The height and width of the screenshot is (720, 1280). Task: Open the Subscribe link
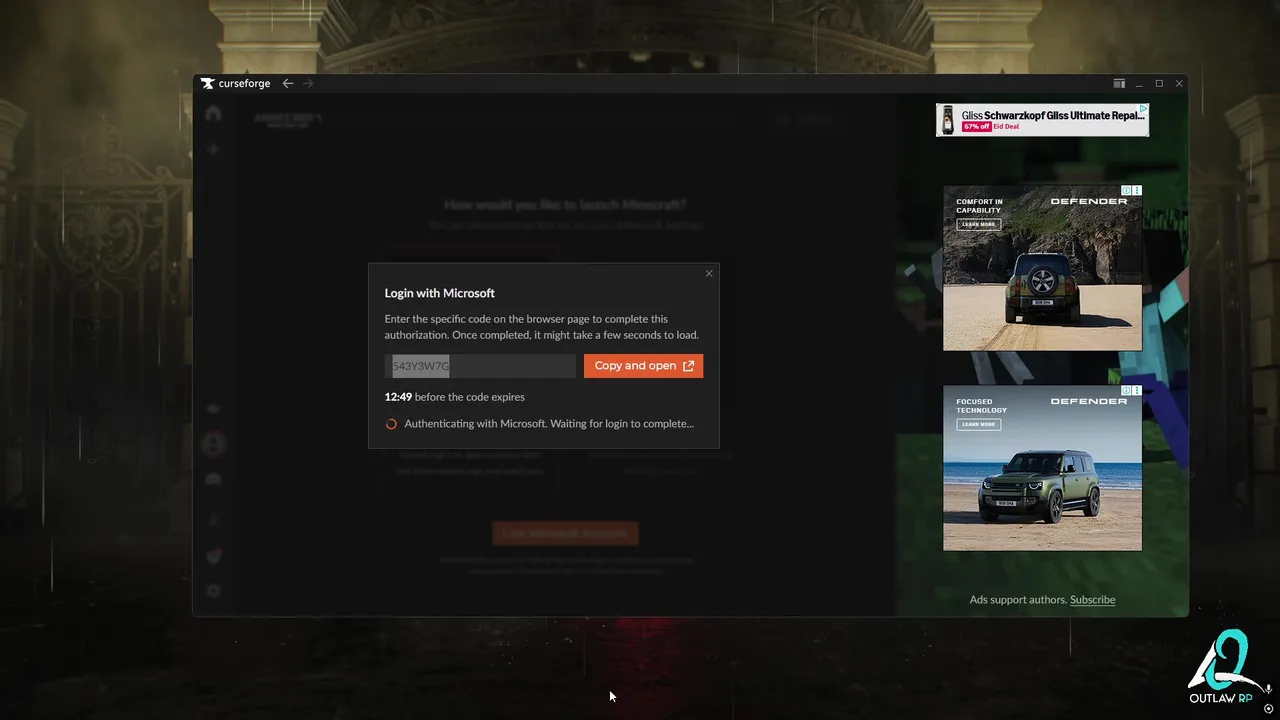pos(1092,600)
